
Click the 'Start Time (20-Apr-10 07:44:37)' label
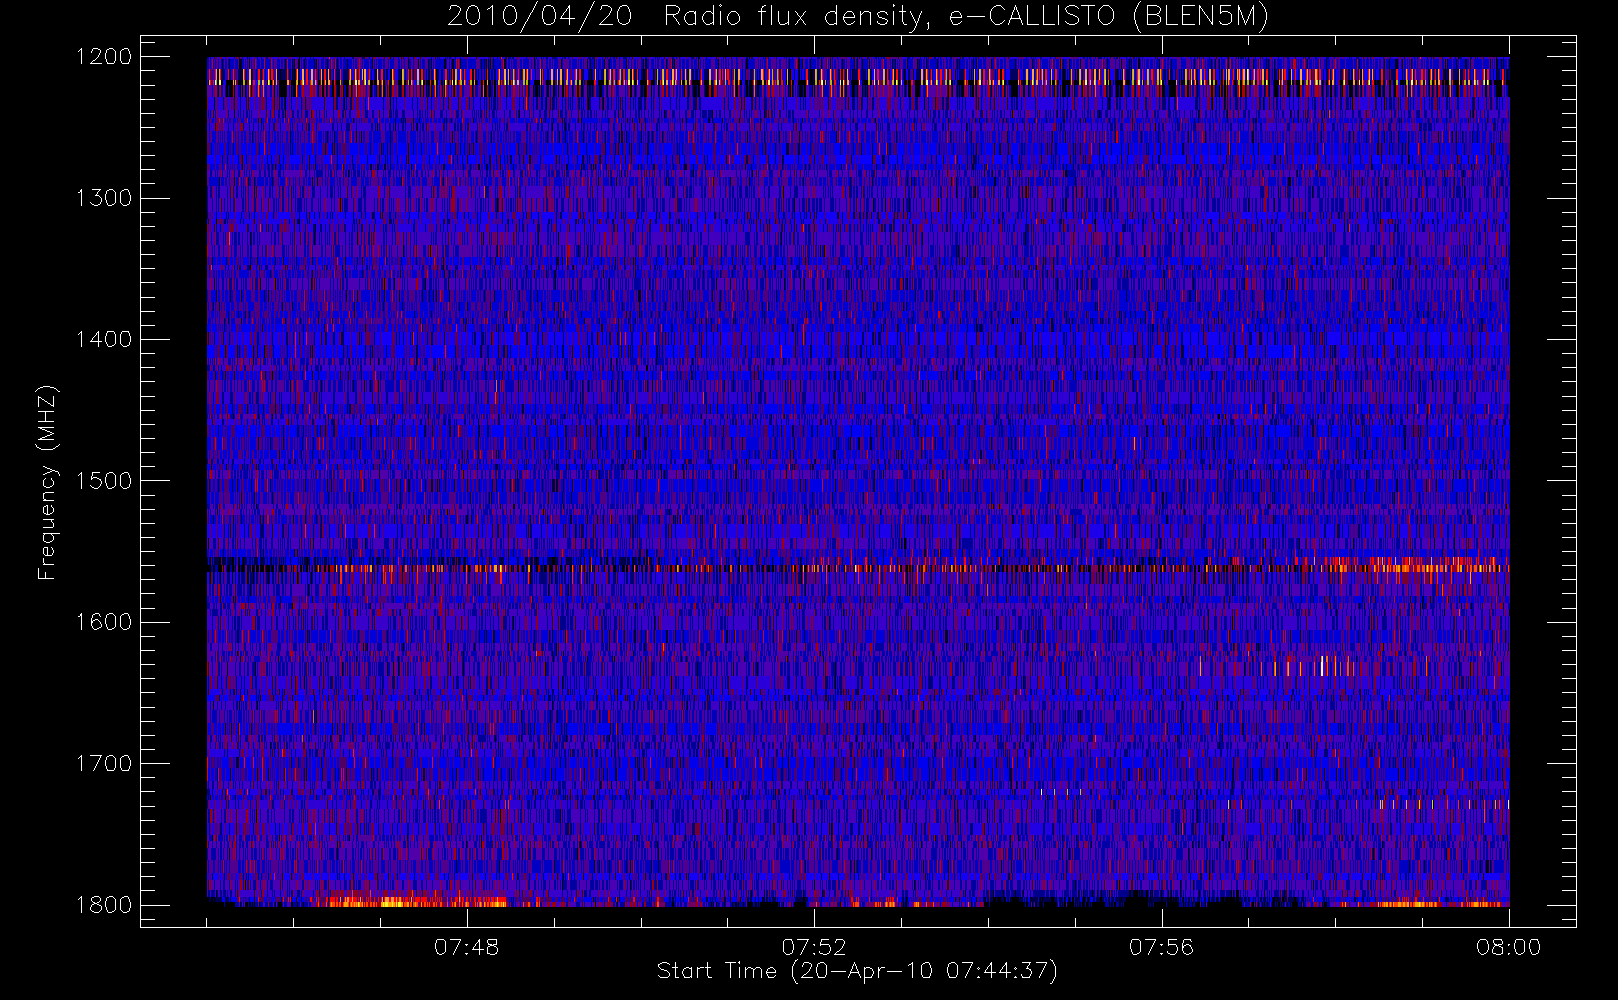pos(857,971)
